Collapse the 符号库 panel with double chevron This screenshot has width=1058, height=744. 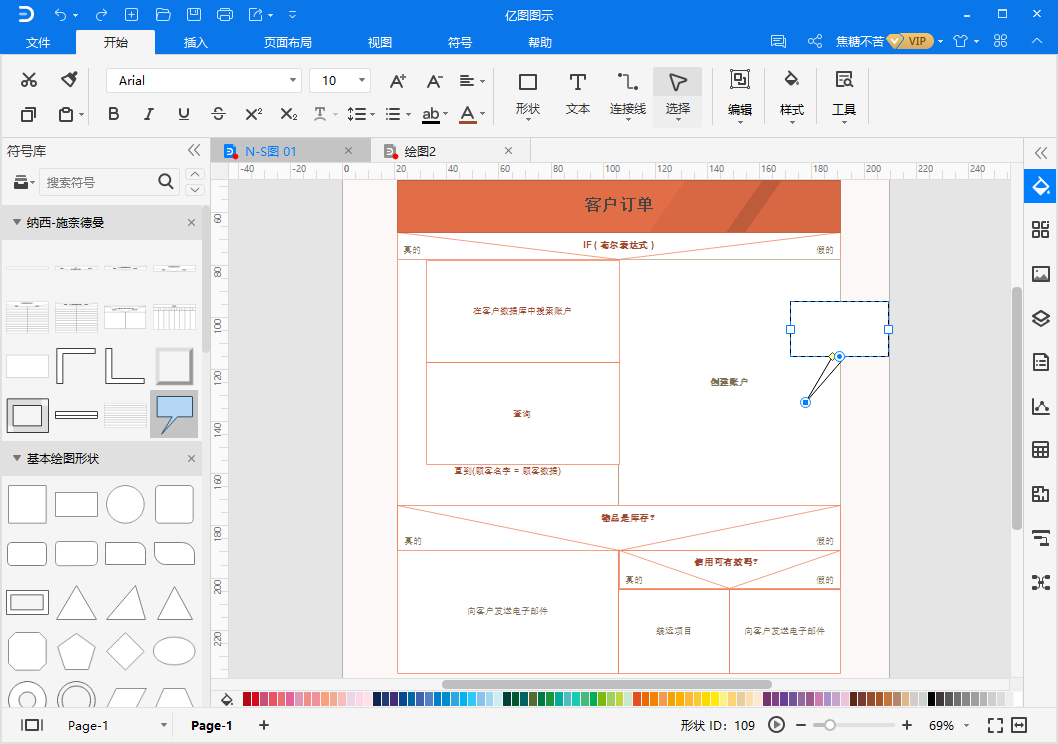pyautogui.click(x=194, y=150)
